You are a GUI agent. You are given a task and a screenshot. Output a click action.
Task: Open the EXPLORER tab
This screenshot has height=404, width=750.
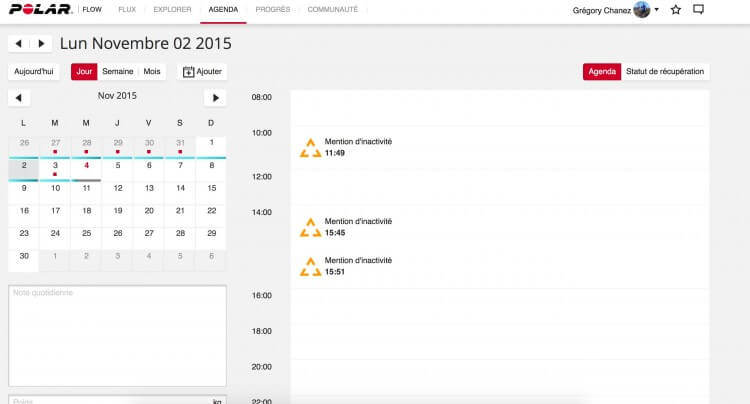tap(172, 10)
